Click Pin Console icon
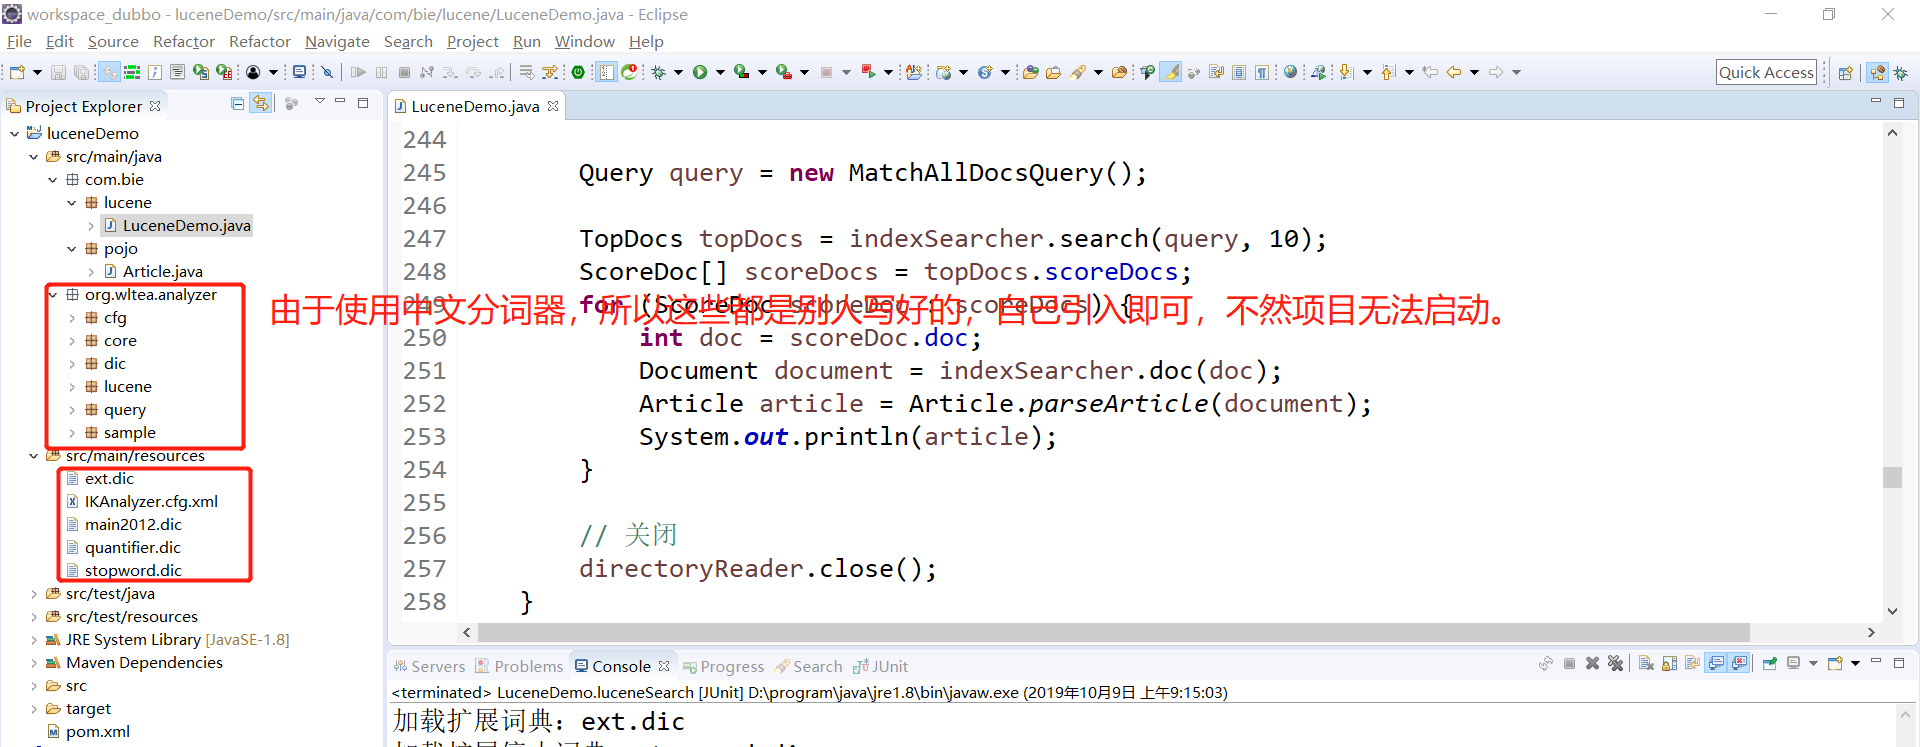 coord(1770,663)
